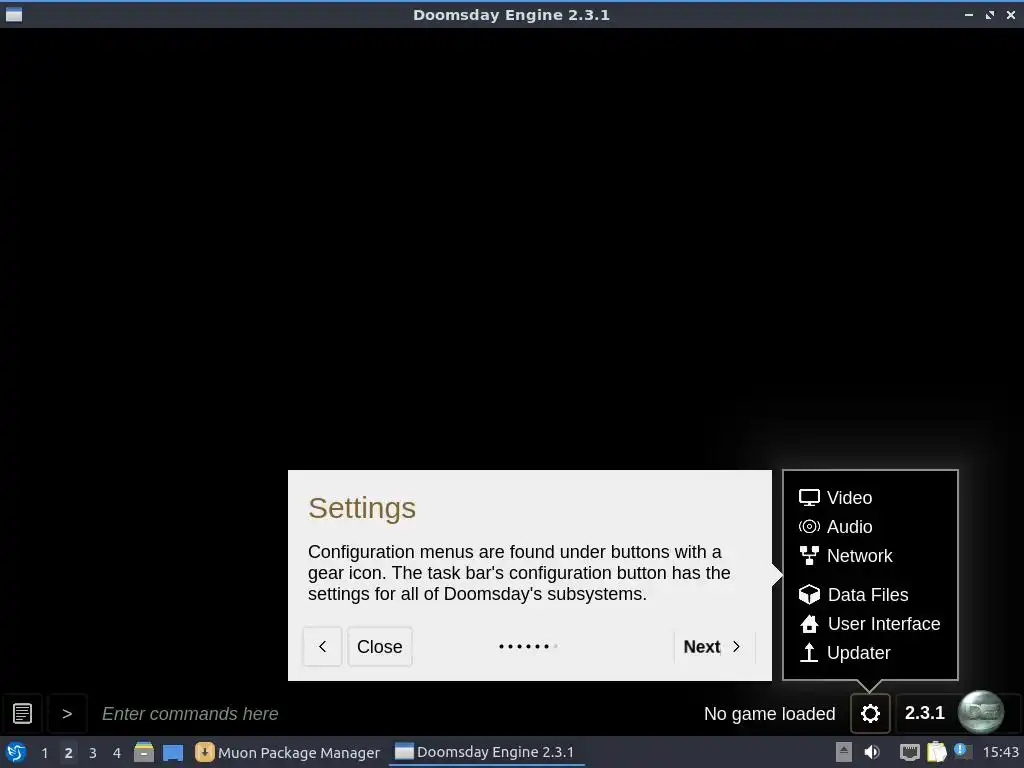Open the title bar window menu icon
This screenshot has height=768, width=1024.
pos(14,14)
